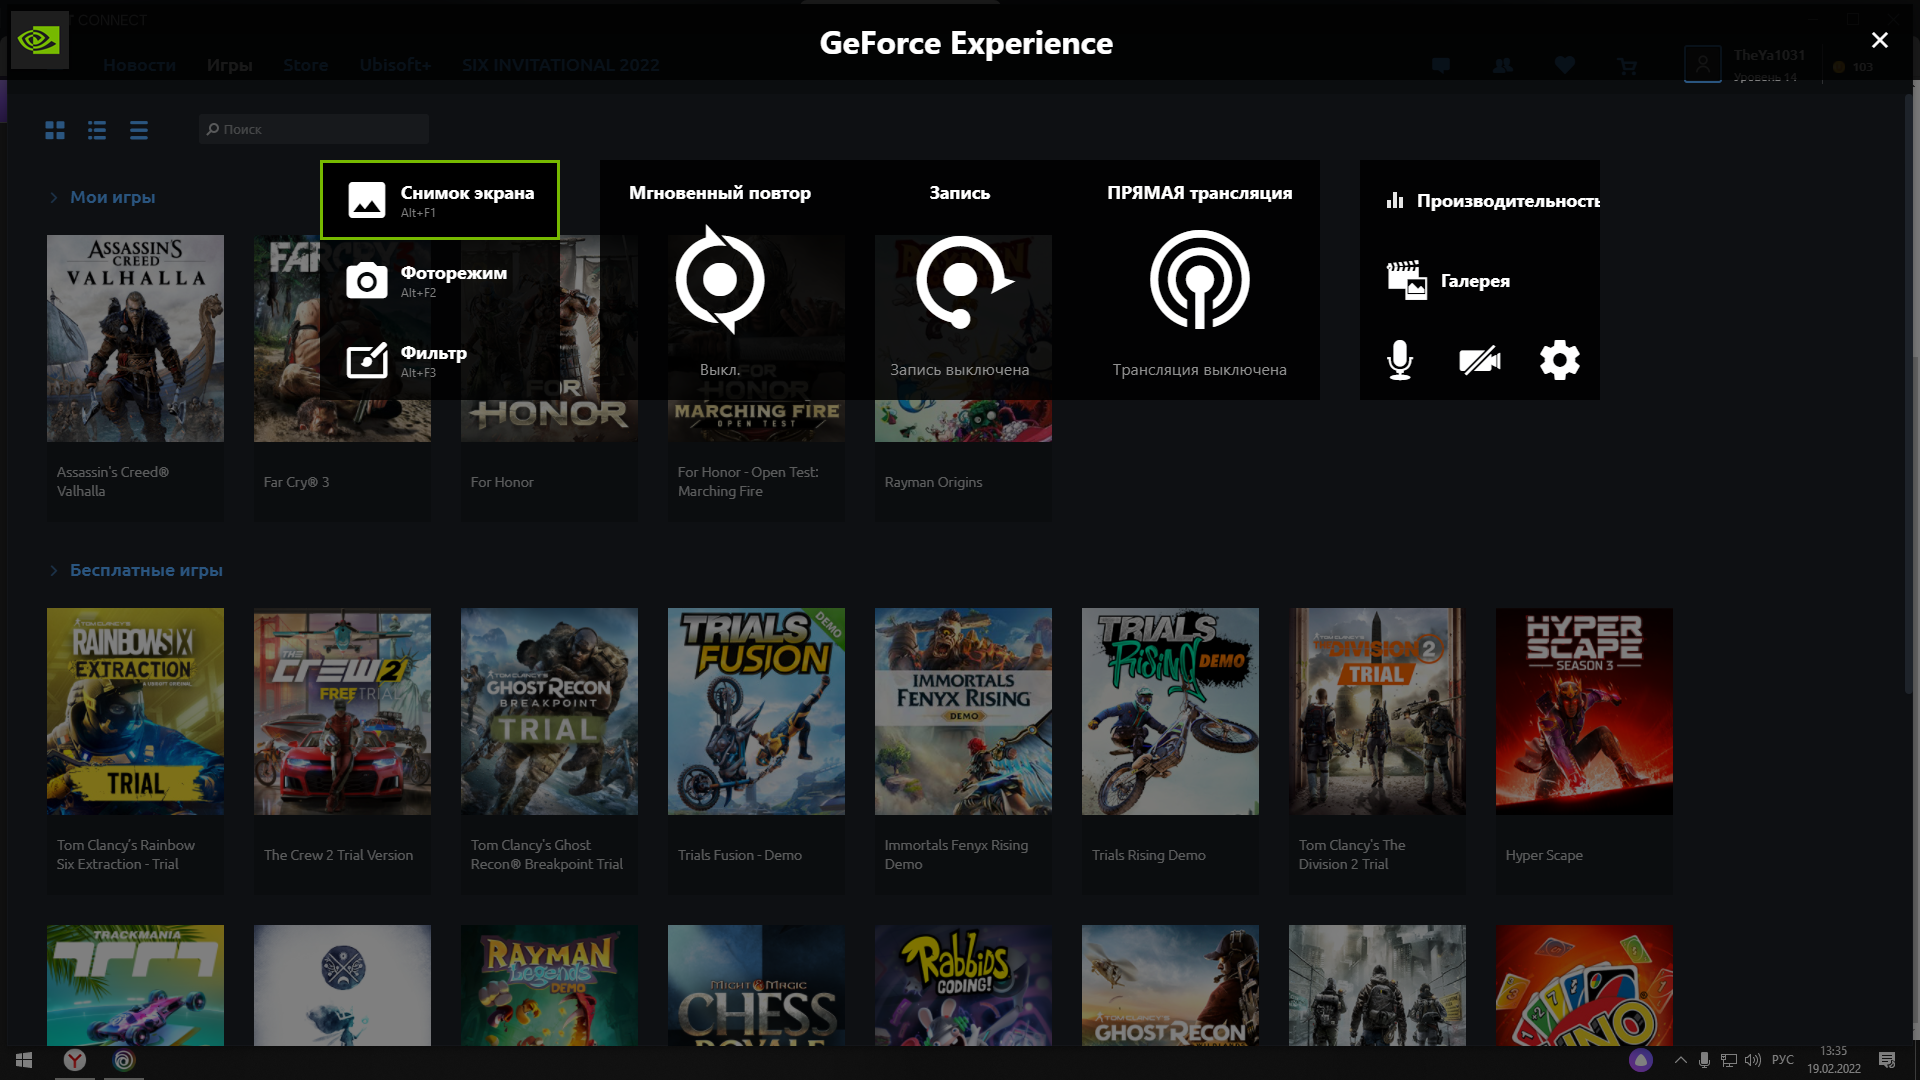The image size is (1920, 1080).
Task: Open the Hyper Scape Season 3 cover
Action: (x=1584, y=711)
